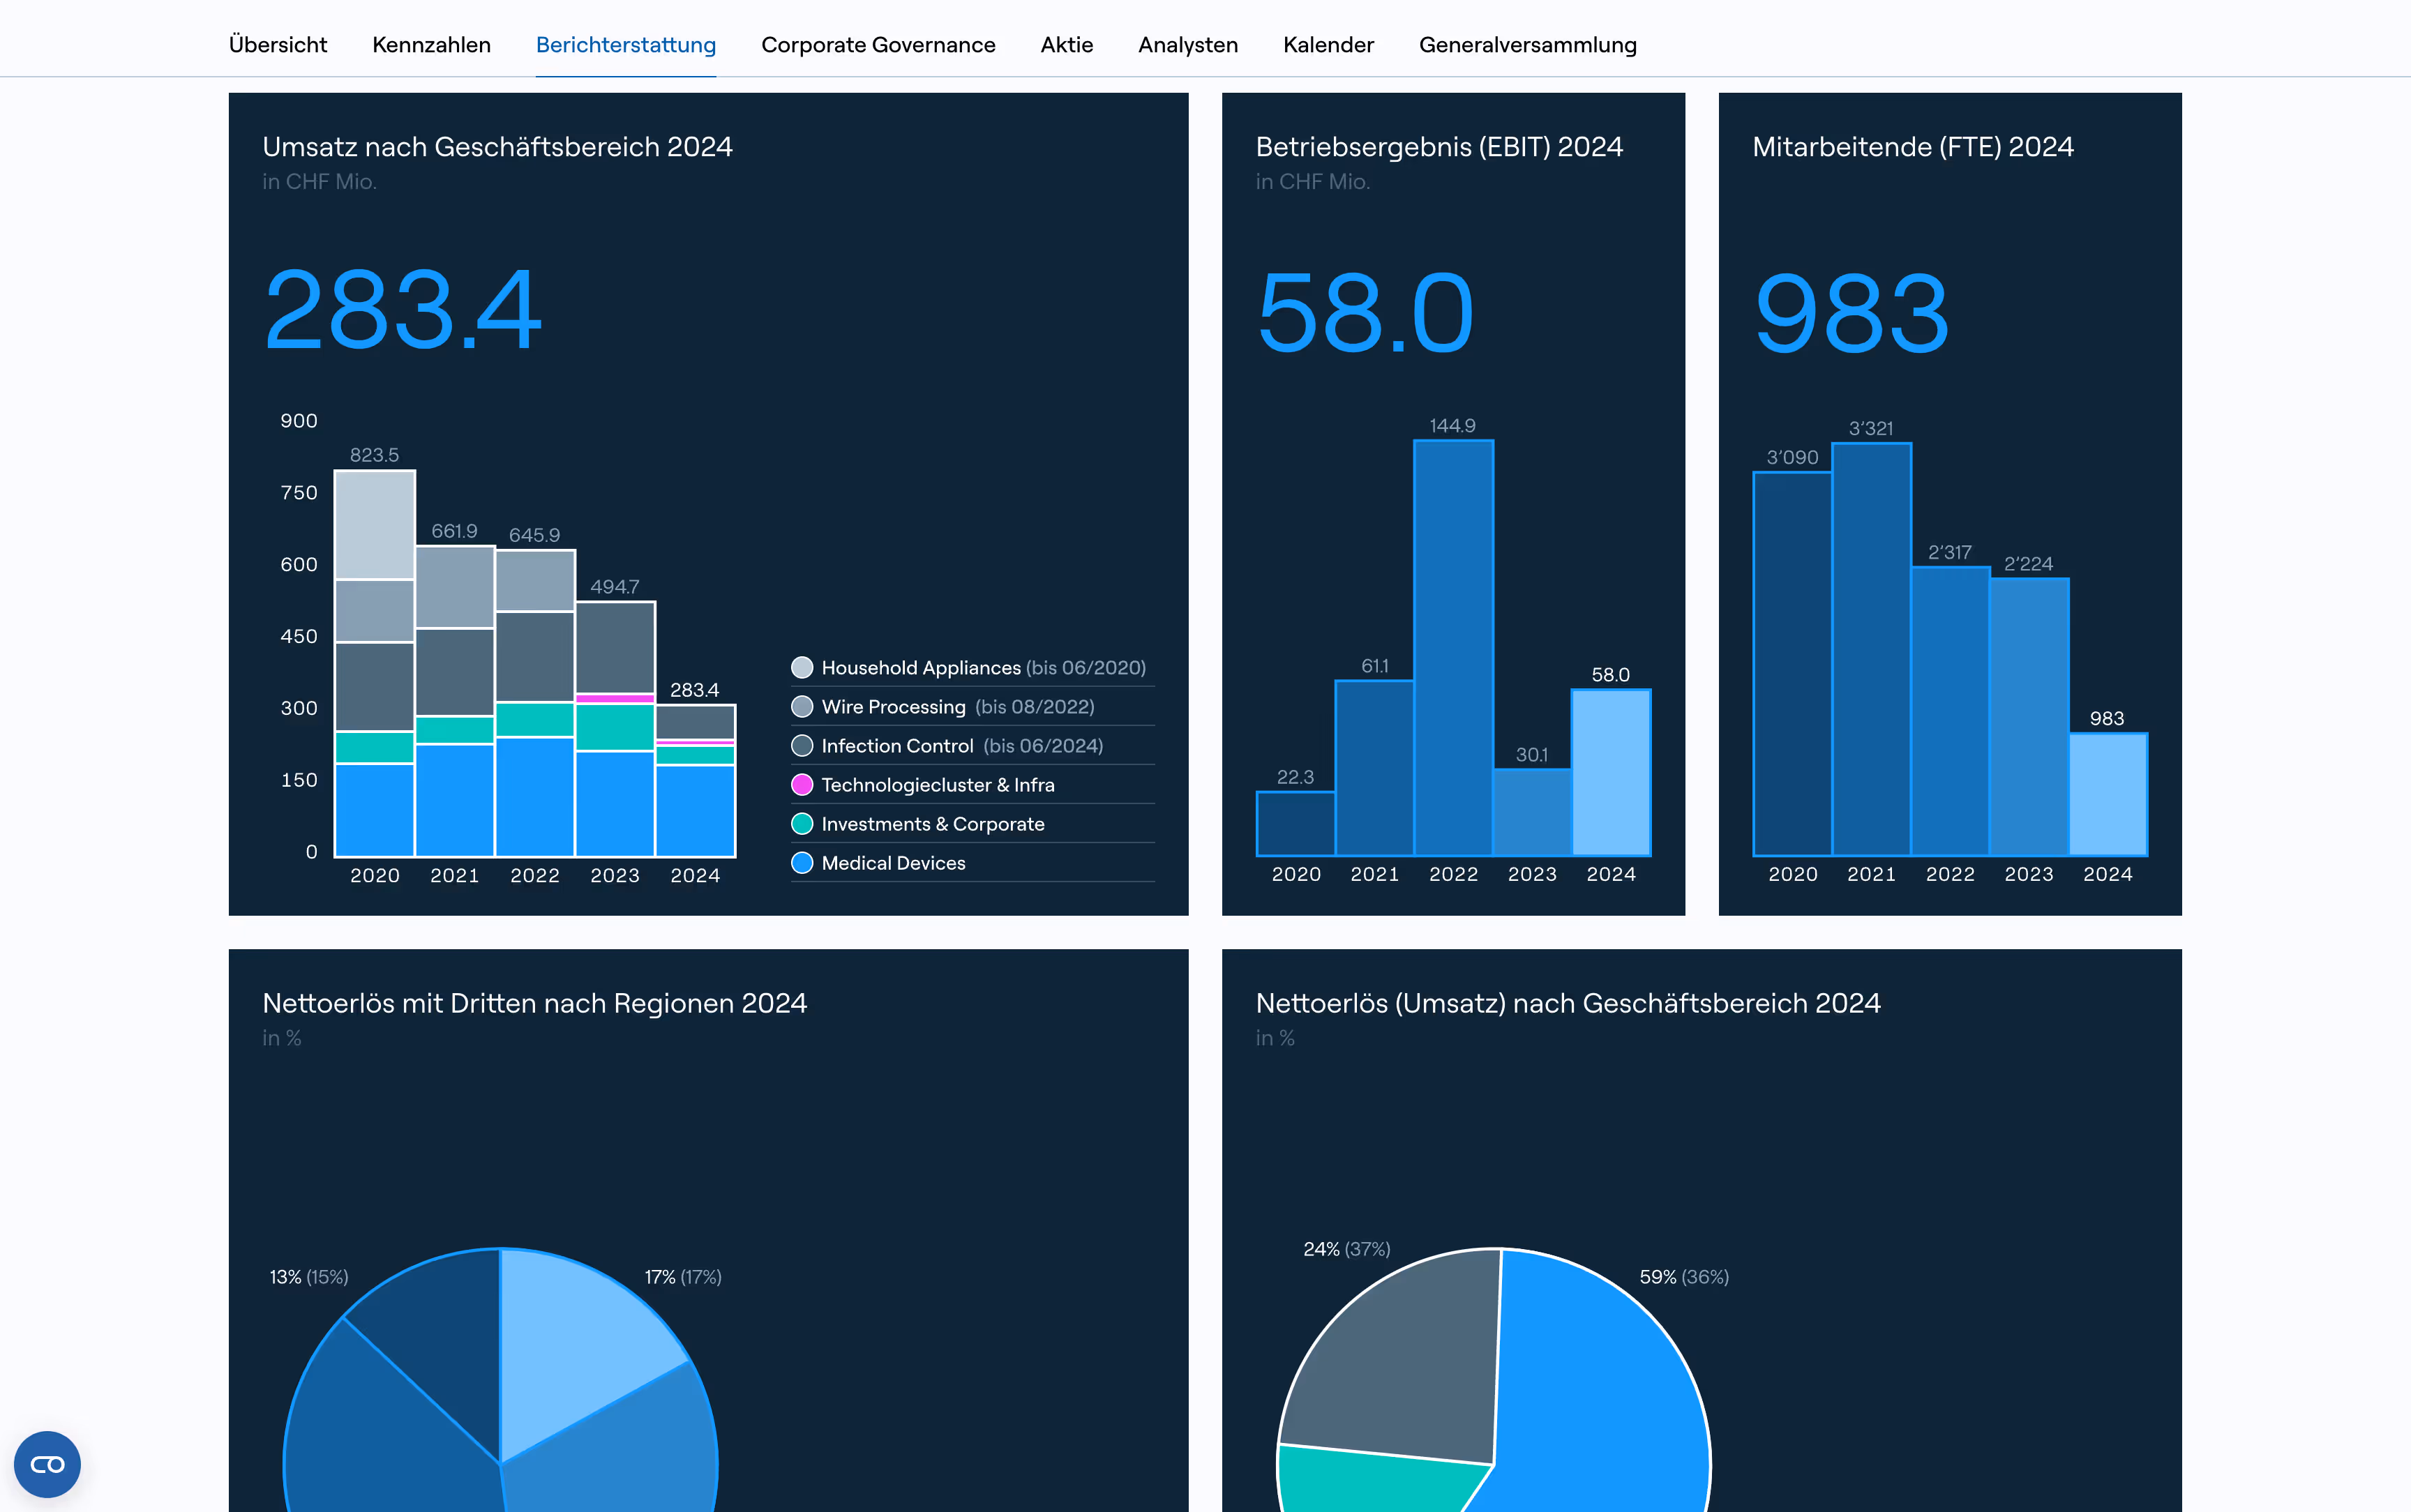
Task: Open the Übersicht tab
Action: click(x=278, y=45)
